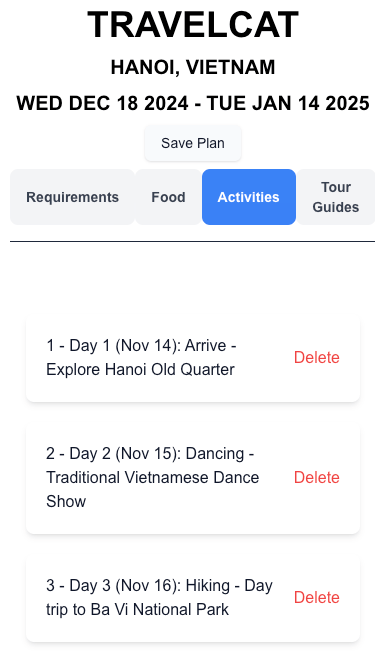Click the 'trip to Ba Vi National Park' line
This screenshot has width=375, height=658.
coord(138,610)
